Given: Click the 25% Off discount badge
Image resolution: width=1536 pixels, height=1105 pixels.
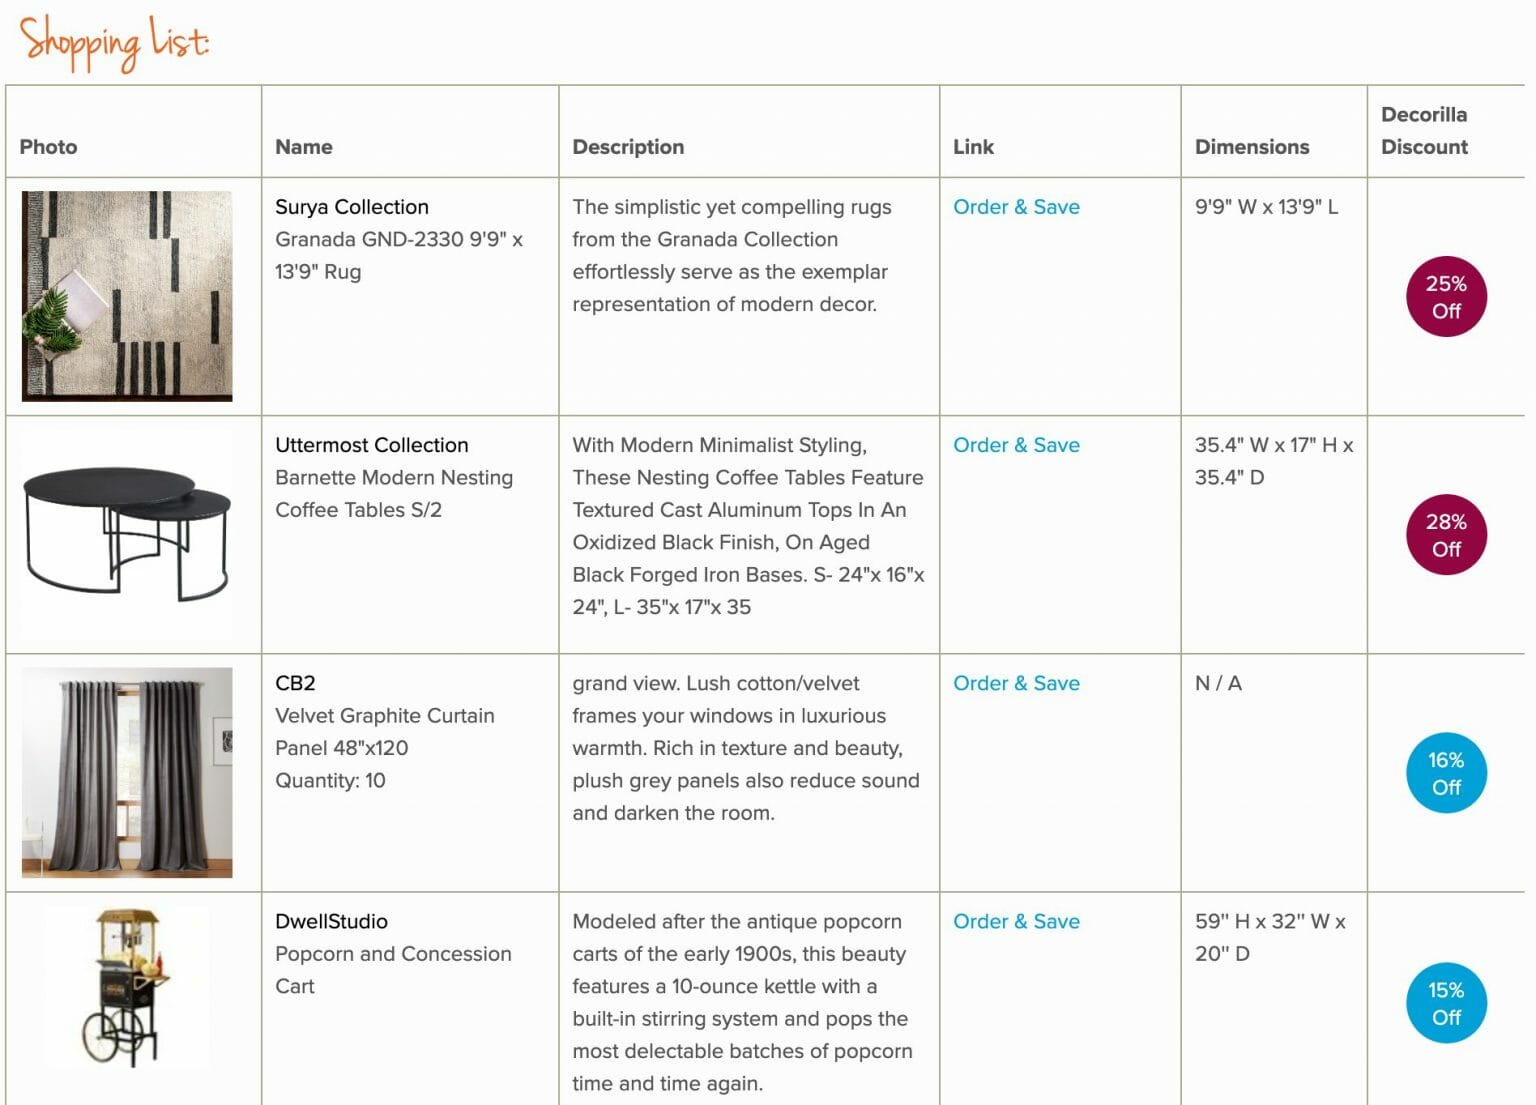Looking at the screenshot, I should click(x=1445, y=297).
